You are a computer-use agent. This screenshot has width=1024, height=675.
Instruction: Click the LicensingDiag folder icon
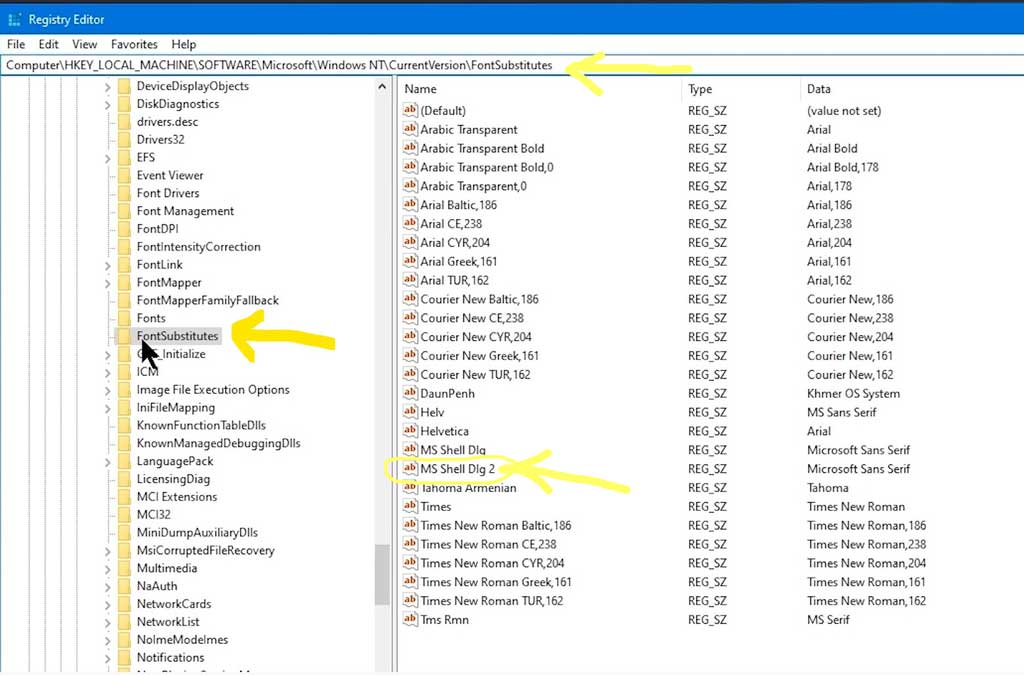124,479
